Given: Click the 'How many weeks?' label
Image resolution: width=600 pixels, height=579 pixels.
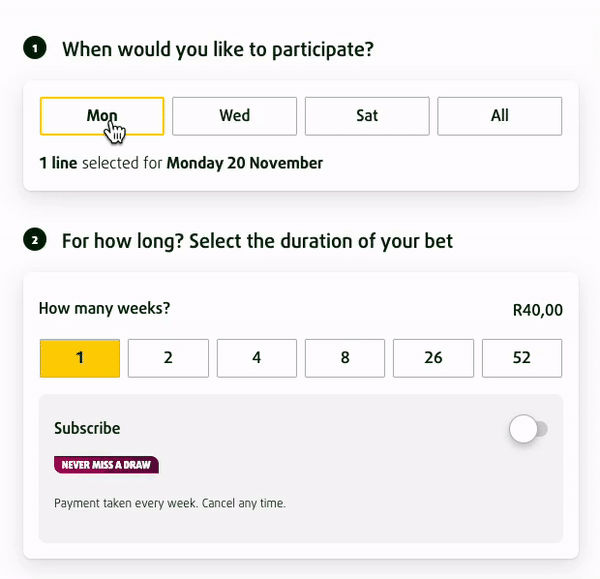Looking at the screenshot, I should (104, 308).
